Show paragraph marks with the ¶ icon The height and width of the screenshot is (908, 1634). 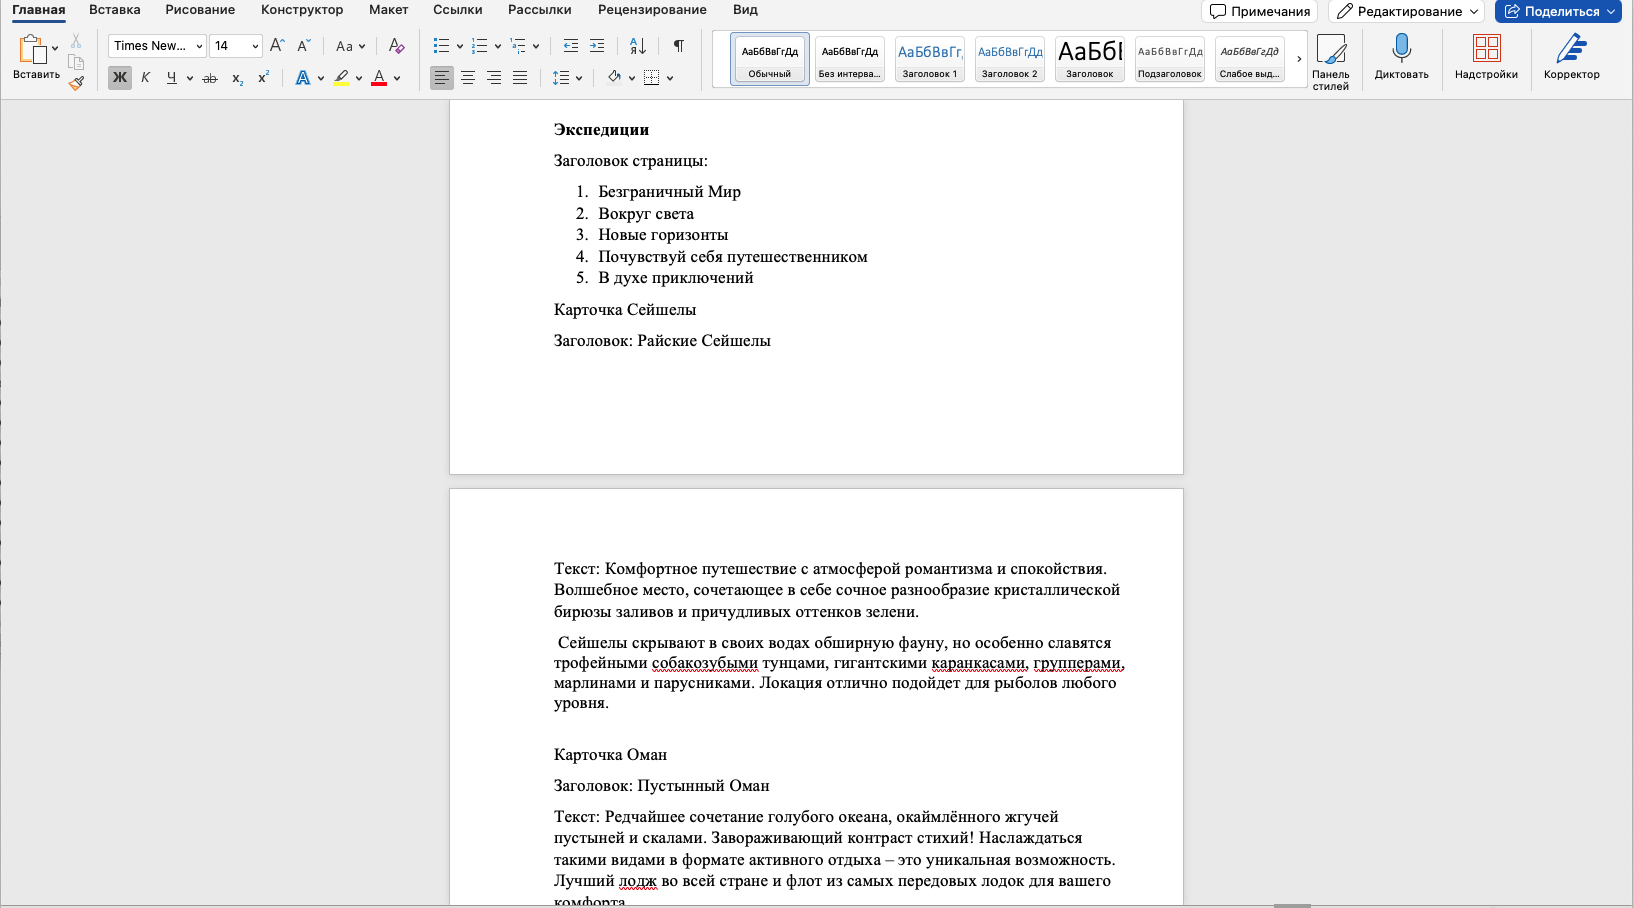678,46
